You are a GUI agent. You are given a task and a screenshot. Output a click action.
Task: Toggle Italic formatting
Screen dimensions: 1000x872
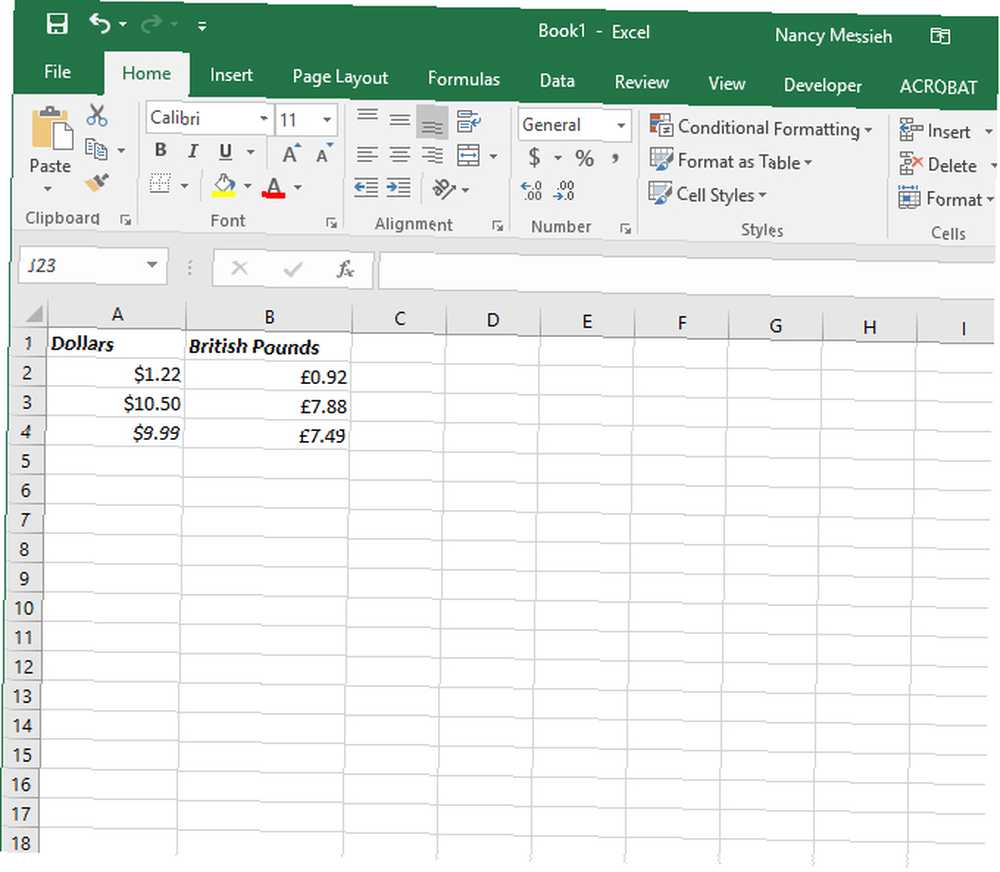[x=193, y=151]
